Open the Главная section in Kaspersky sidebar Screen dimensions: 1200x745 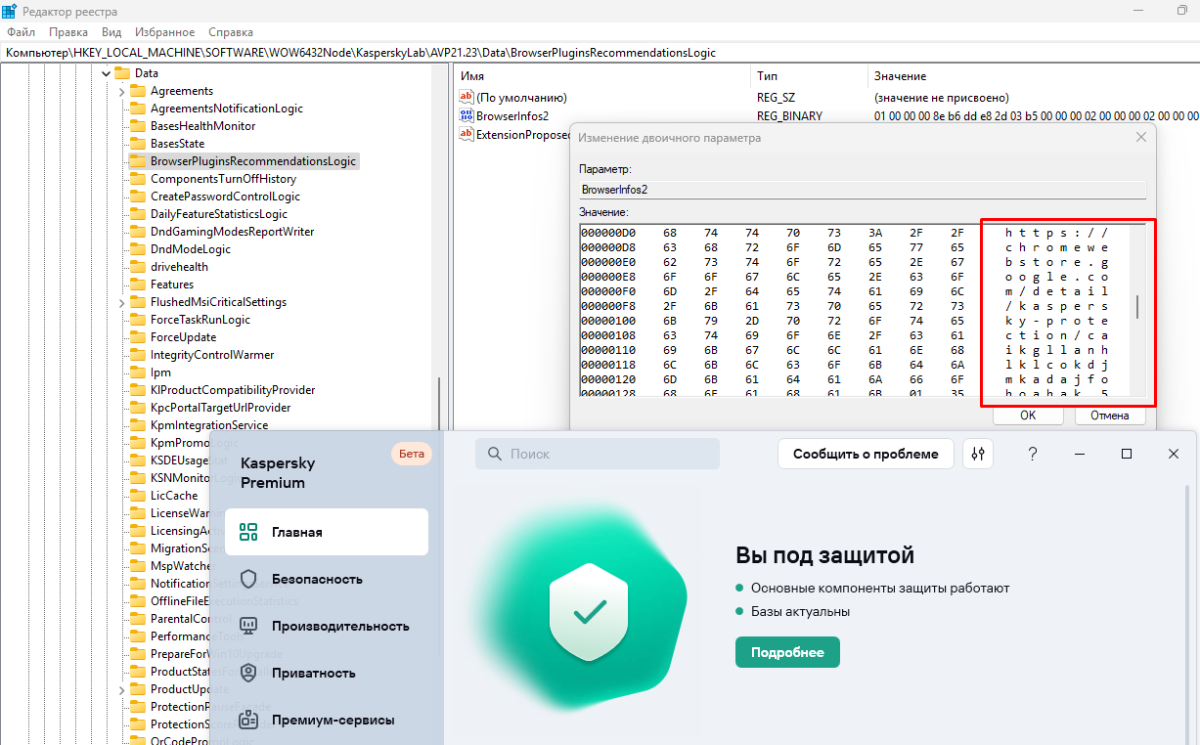coord(326,532)
